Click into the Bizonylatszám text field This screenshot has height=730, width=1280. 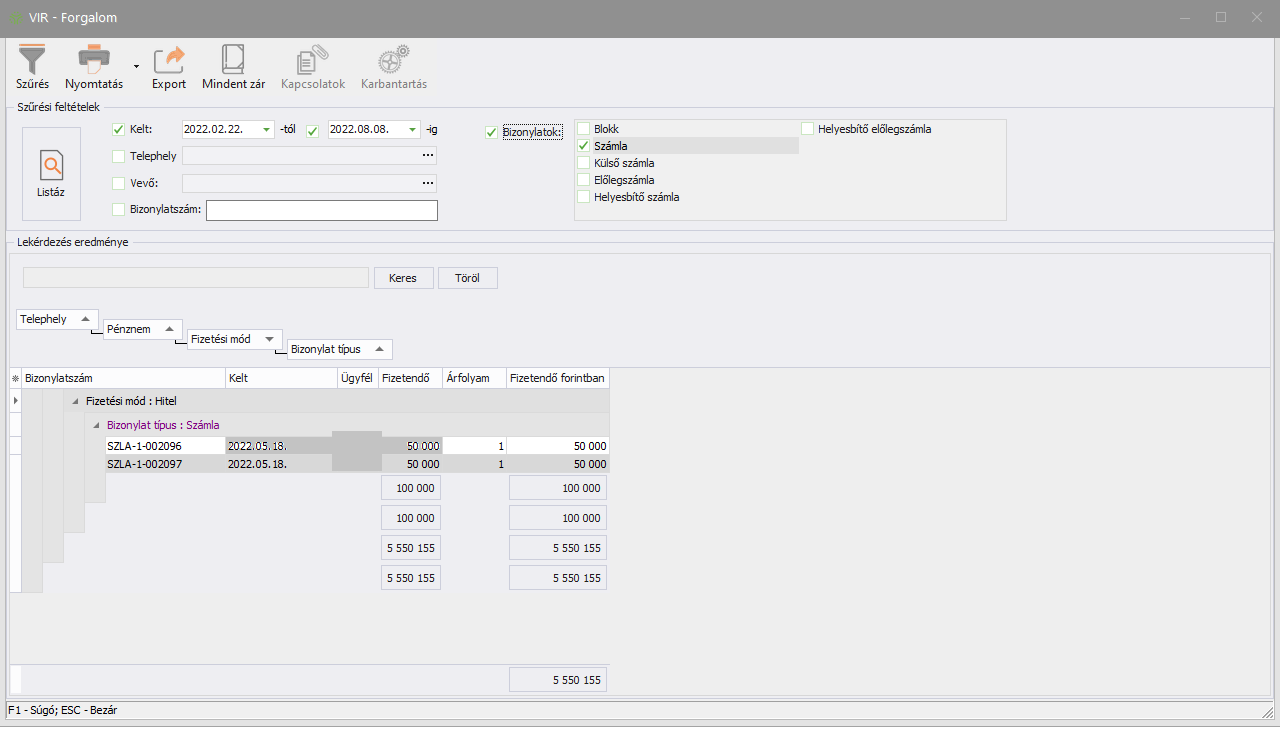(x=321, y=210)
